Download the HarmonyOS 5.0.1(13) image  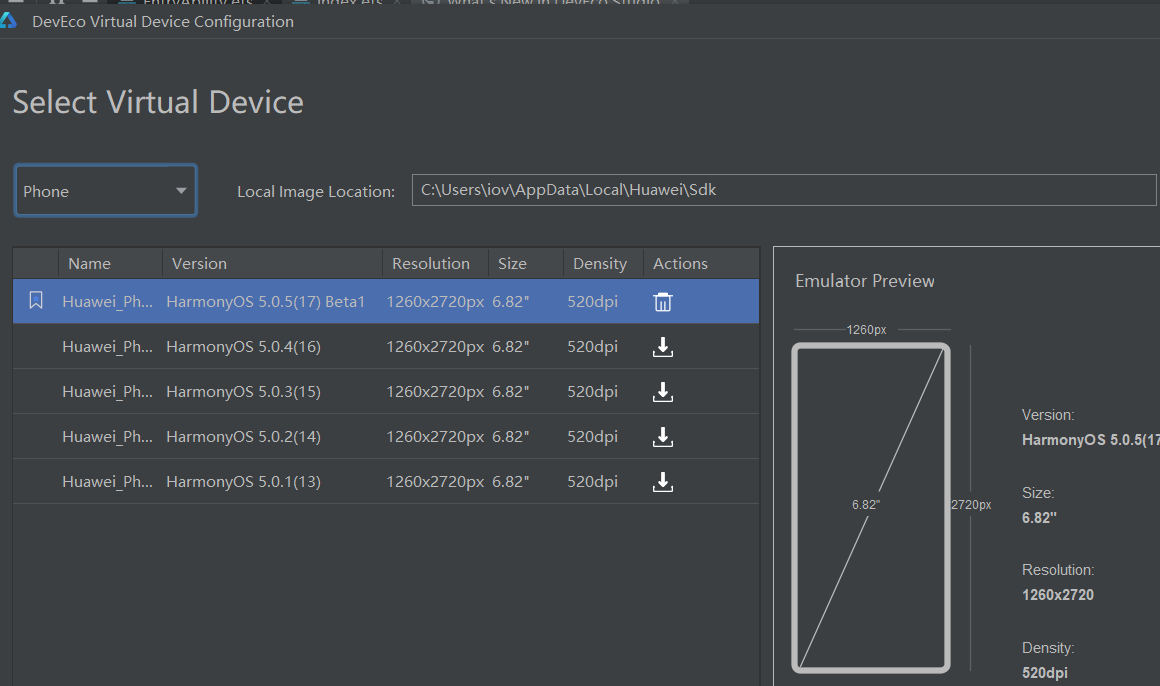663,482
